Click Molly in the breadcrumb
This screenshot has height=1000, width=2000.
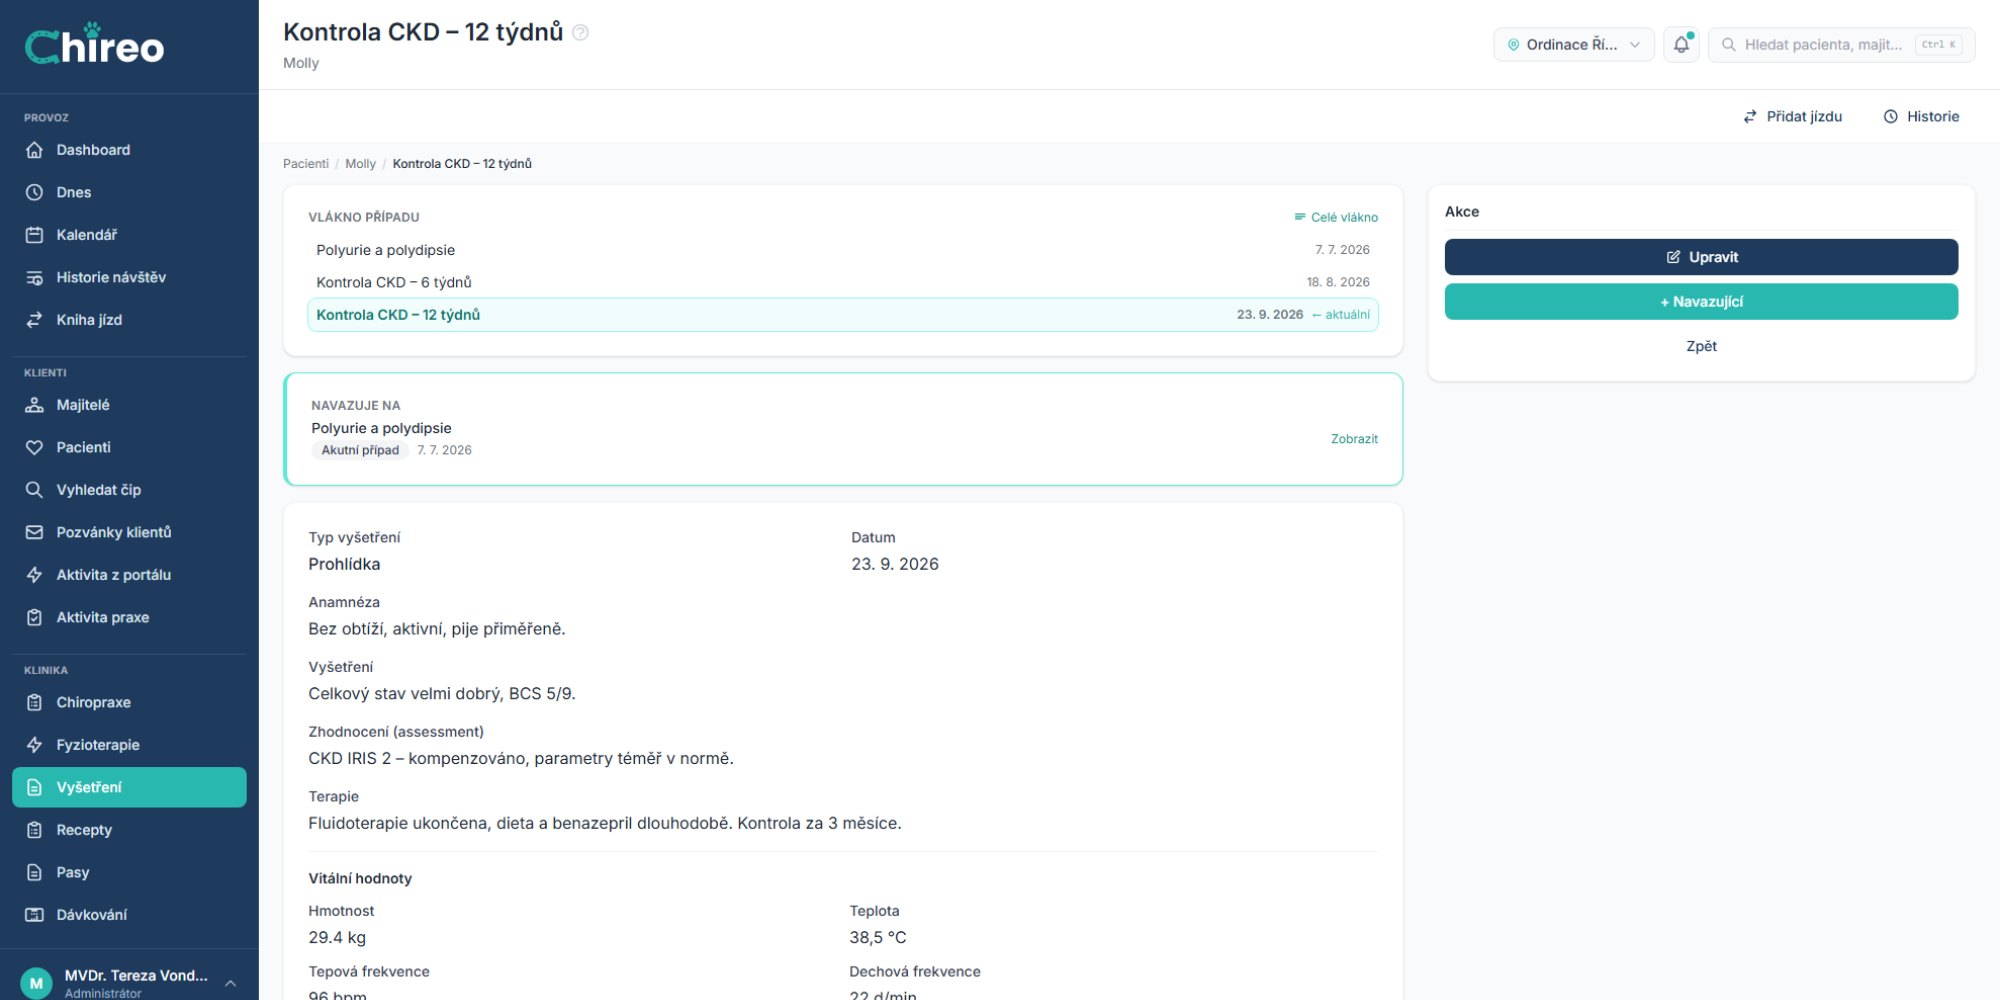pos(360,164)
